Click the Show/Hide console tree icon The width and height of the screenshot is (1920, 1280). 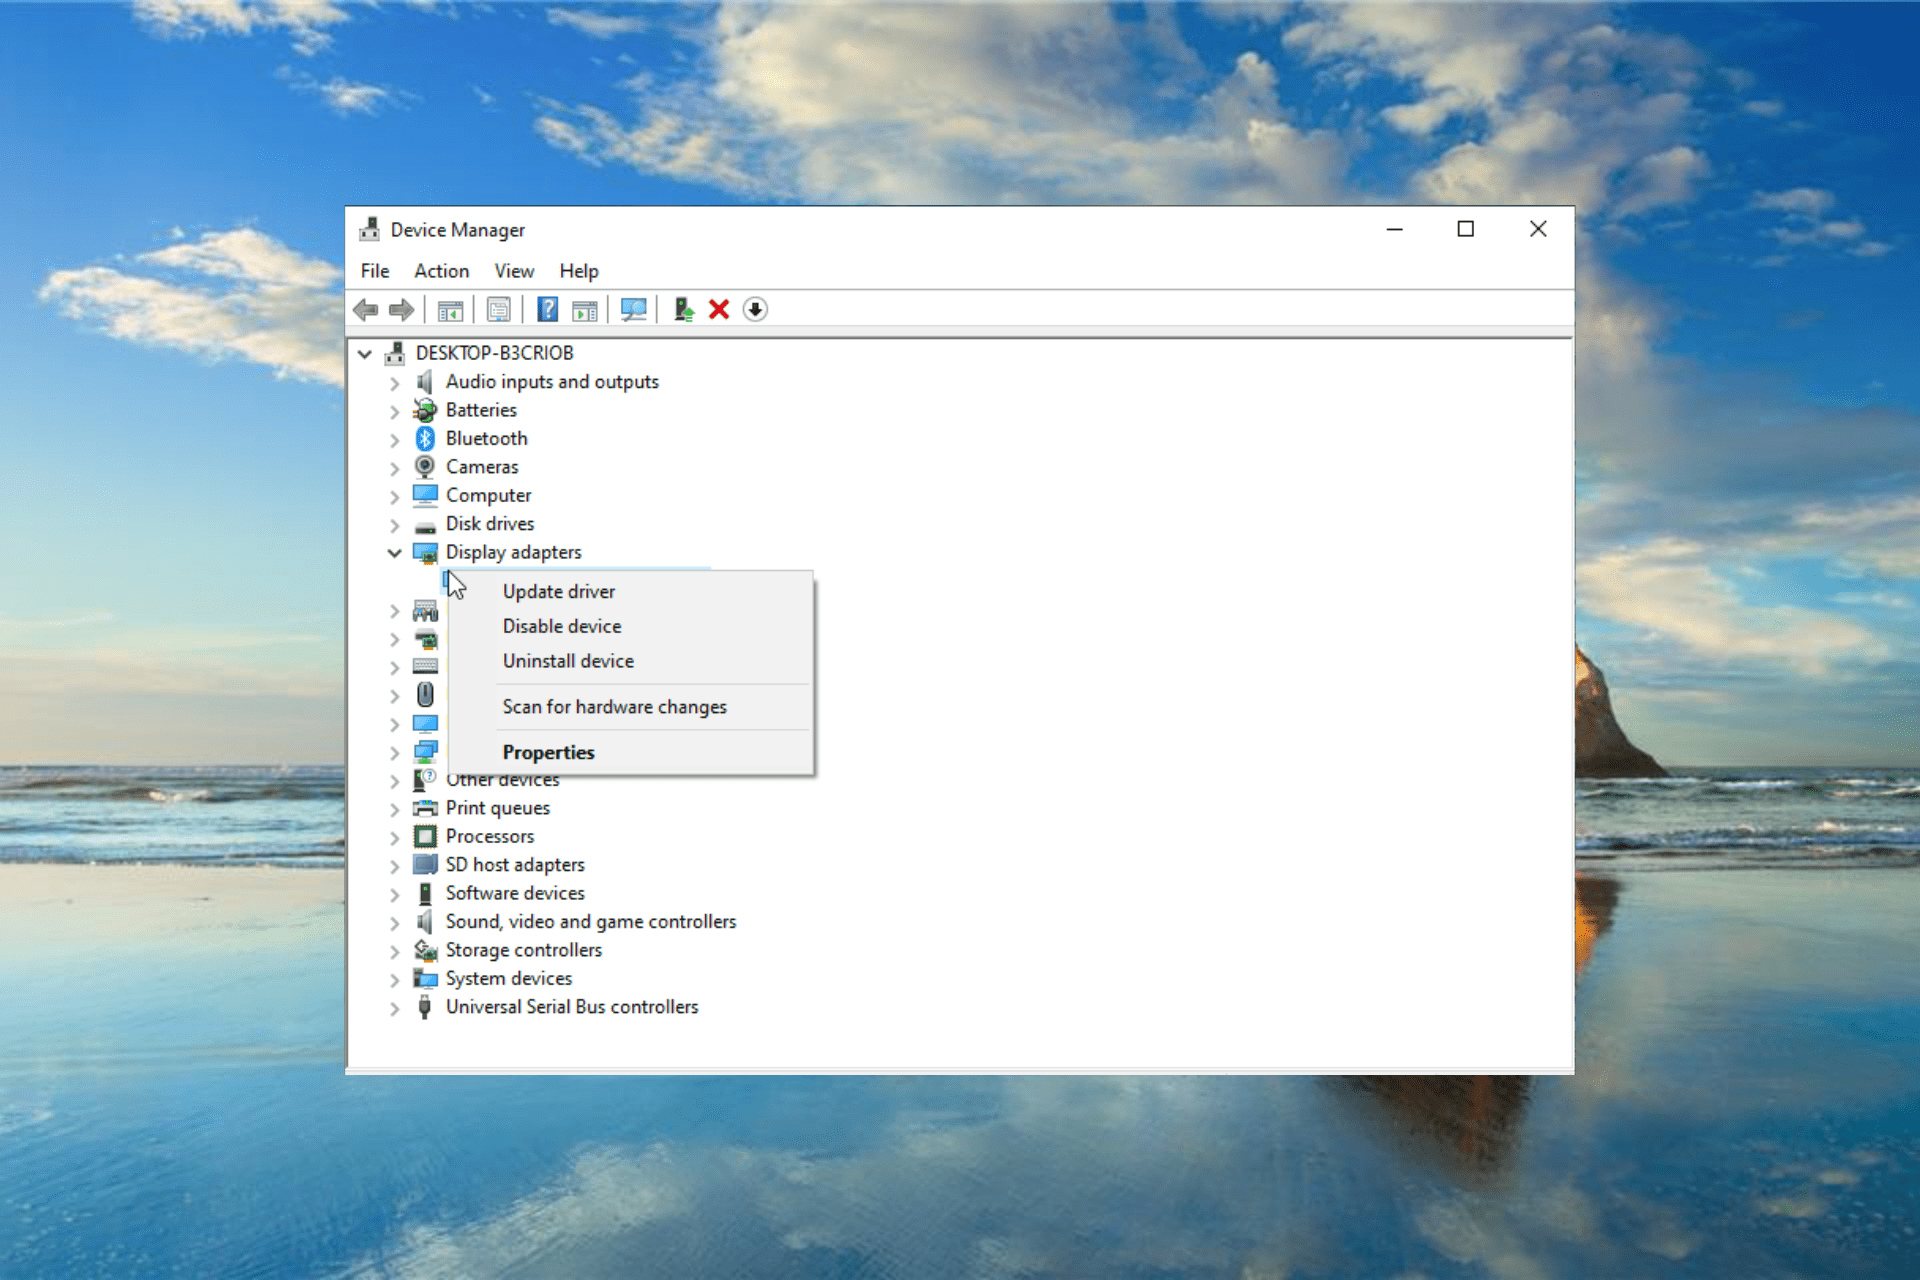click(x=450, y=310)
